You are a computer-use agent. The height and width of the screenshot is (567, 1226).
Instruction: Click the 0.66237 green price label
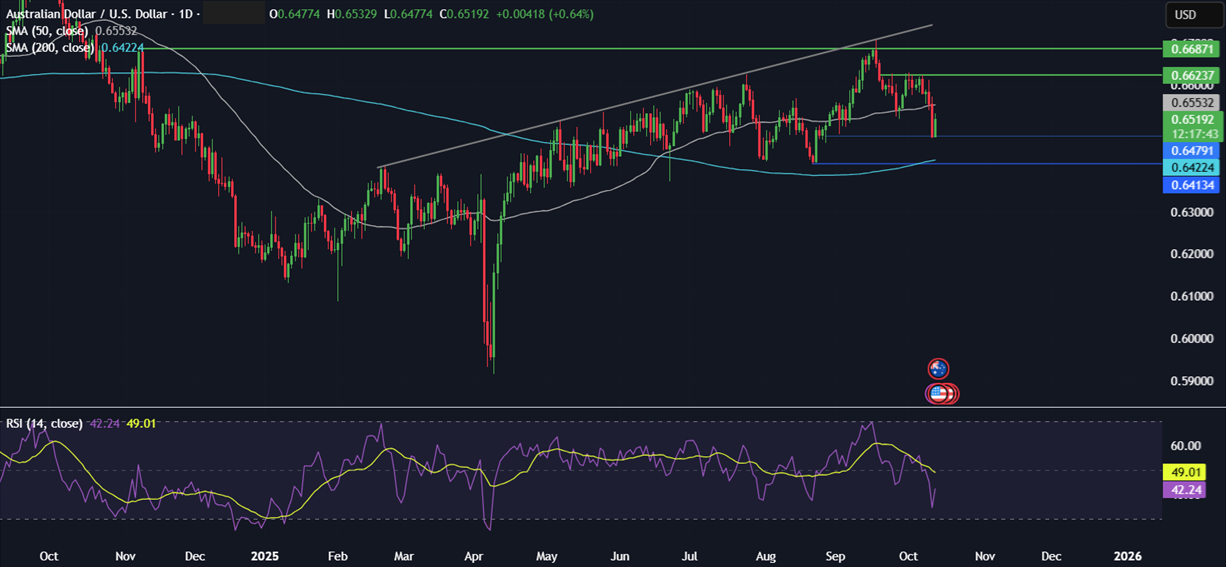[x=1190, y=75]
